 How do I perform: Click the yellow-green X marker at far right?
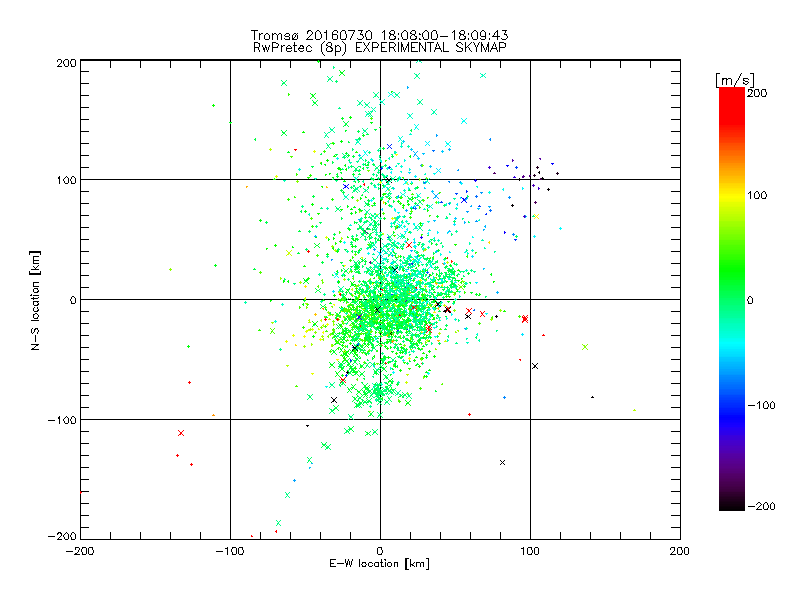pyautogui.click(x=585, y=347)
